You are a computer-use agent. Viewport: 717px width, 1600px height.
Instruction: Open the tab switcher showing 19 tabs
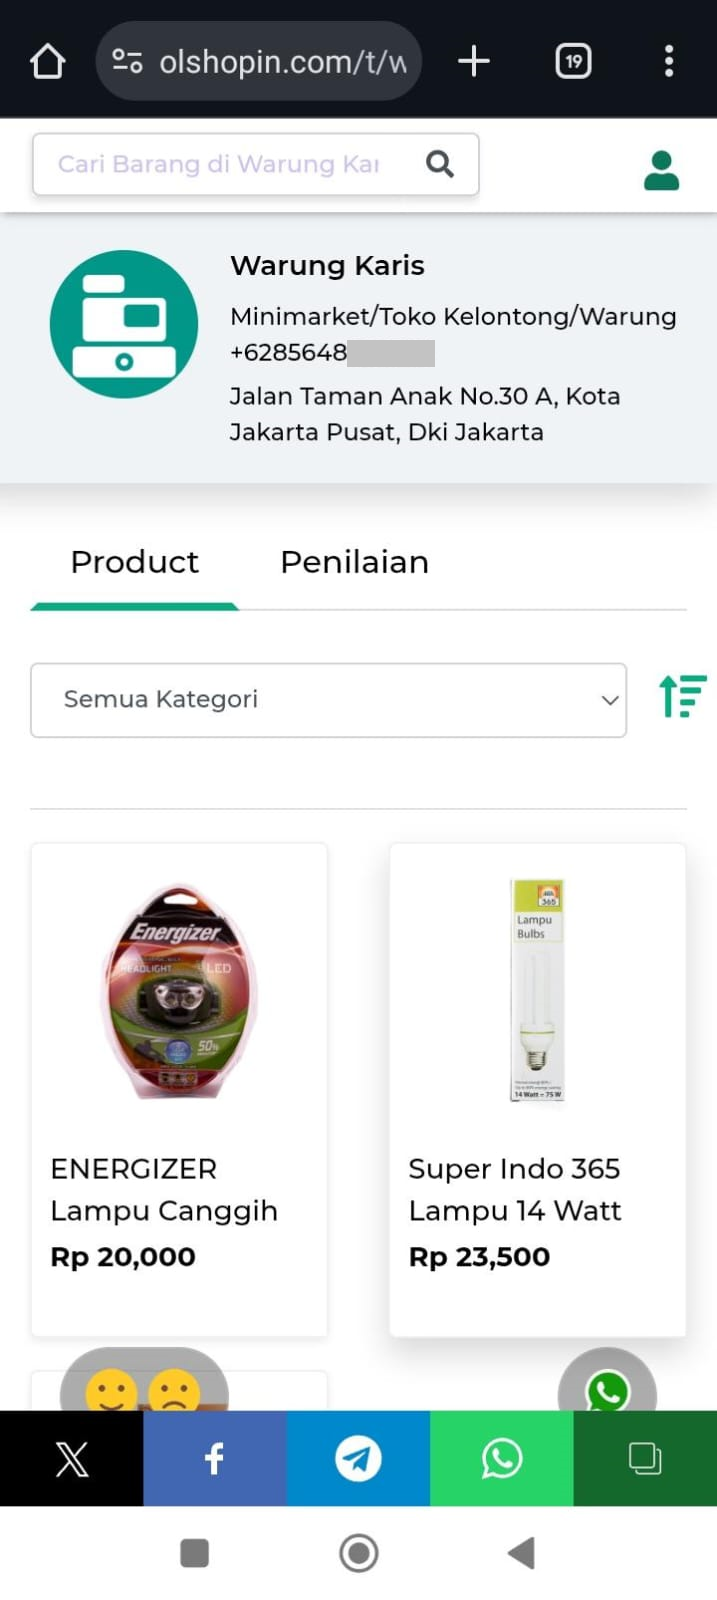(573, 62)
